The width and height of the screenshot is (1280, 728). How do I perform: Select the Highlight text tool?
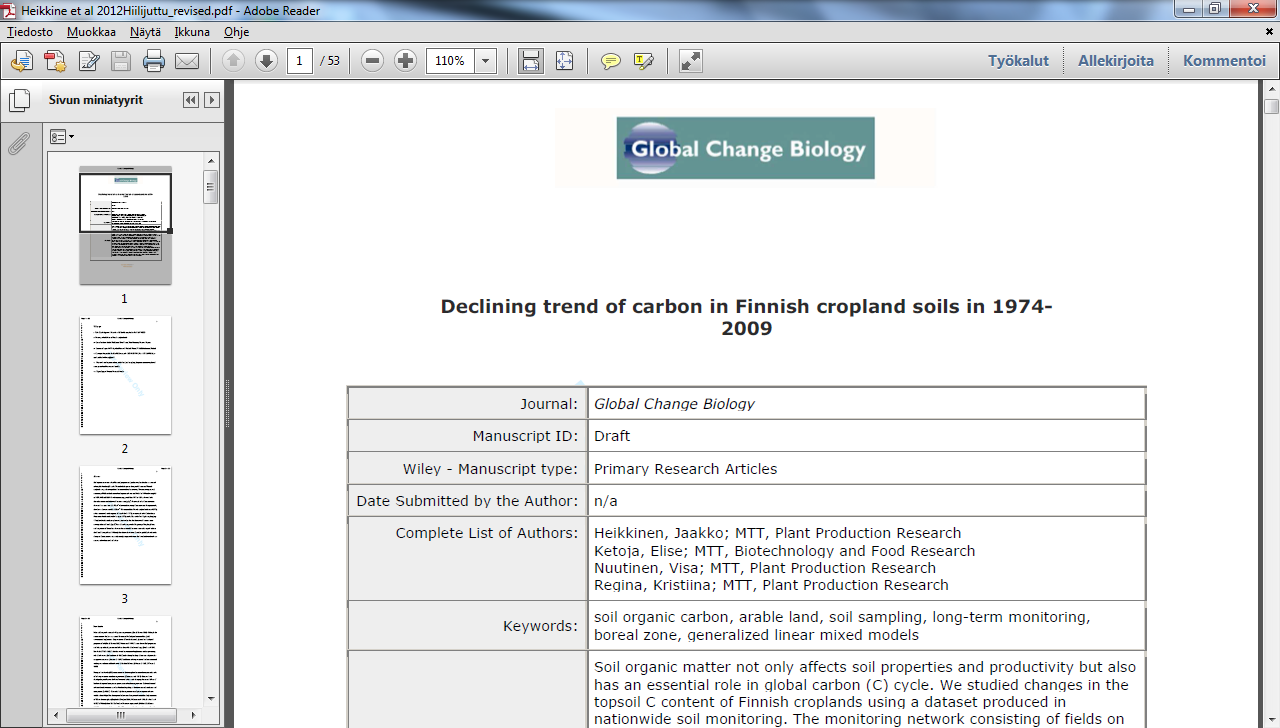(644, 61)
